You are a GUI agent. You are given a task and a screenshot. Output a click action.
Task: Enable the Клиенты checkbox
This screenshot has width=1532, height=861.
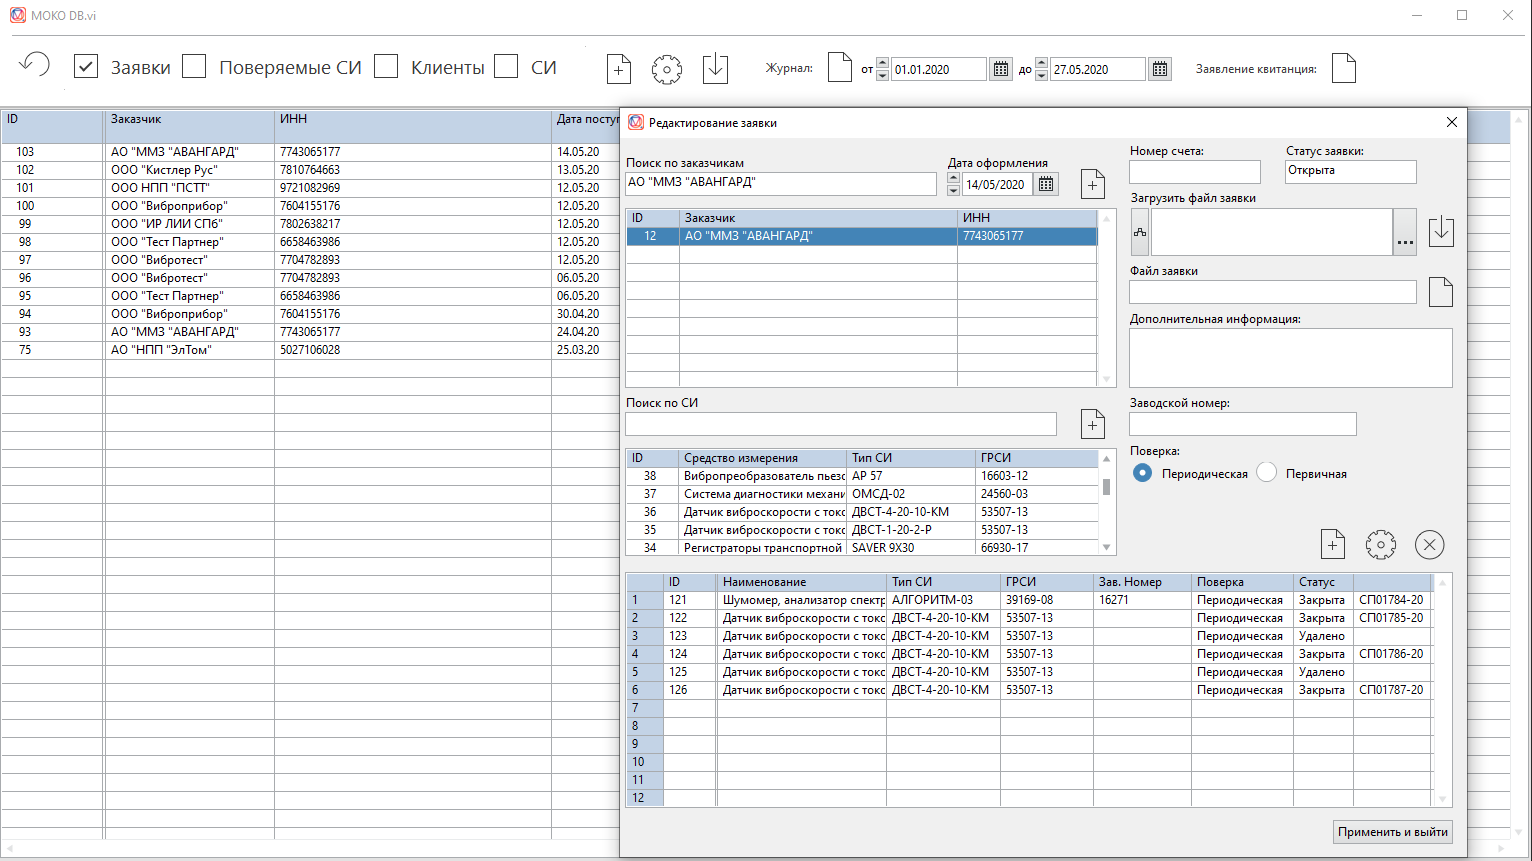(x=386, y=67)
